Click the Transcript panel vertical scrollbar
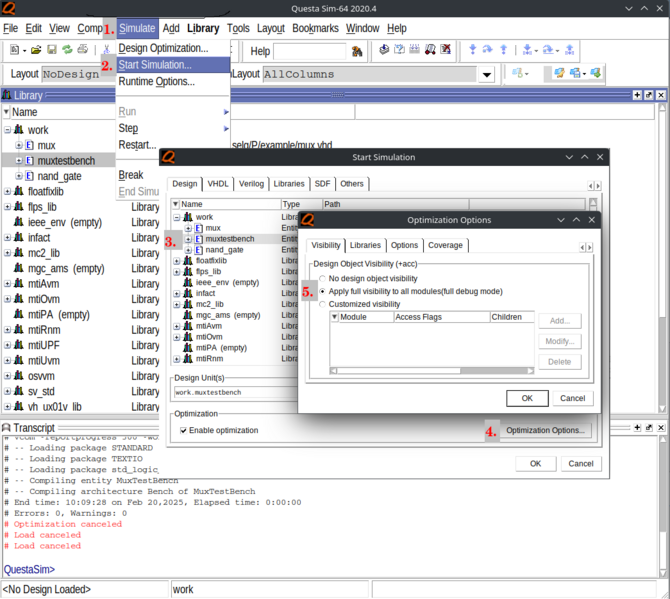Viewport: 670px width, 599px height. (662, 506)
